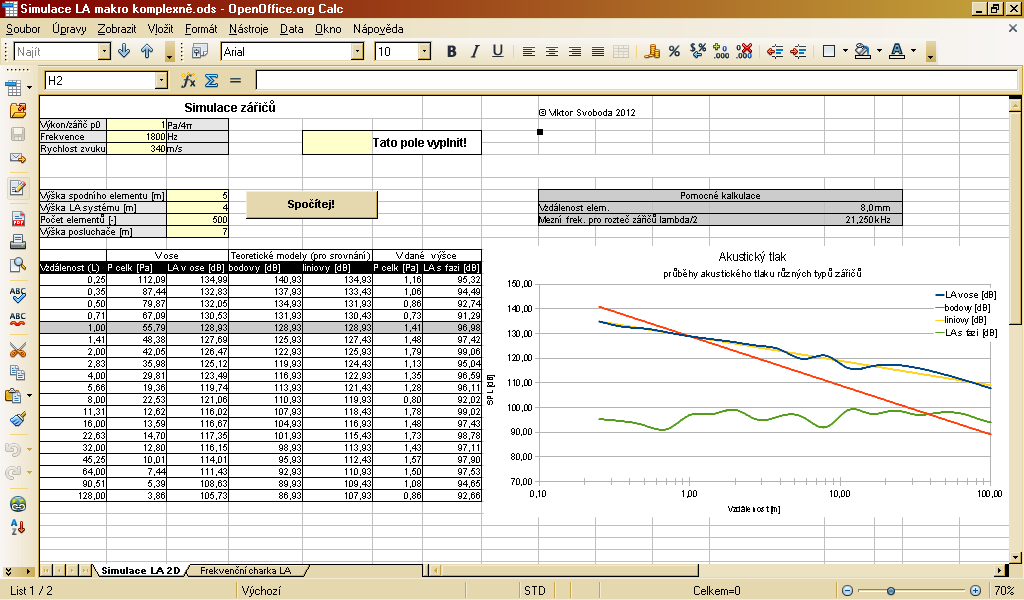Apply percent number format

click(x=675, y=51)
